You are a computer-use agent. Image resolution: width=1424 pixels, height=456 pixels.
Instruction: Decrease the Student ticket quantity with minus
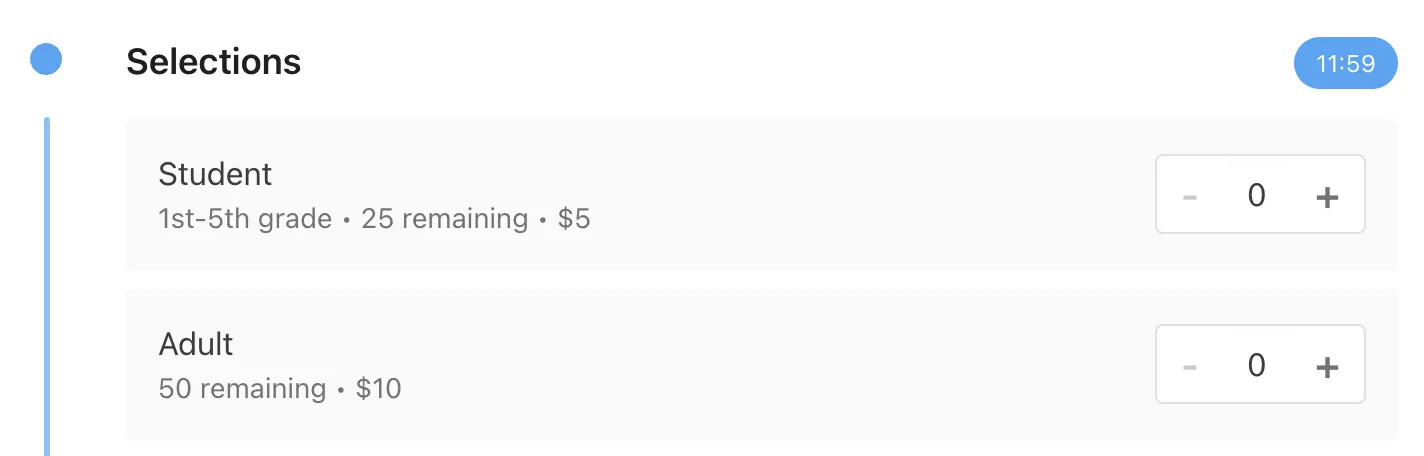click(1189, 196)
